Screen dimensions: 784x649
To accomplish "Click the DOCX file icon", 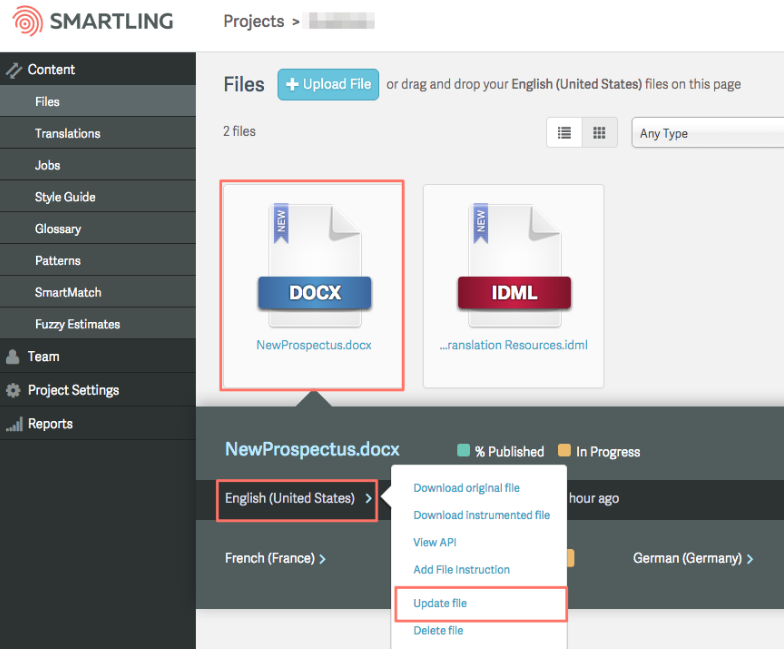I will (314, 265).
